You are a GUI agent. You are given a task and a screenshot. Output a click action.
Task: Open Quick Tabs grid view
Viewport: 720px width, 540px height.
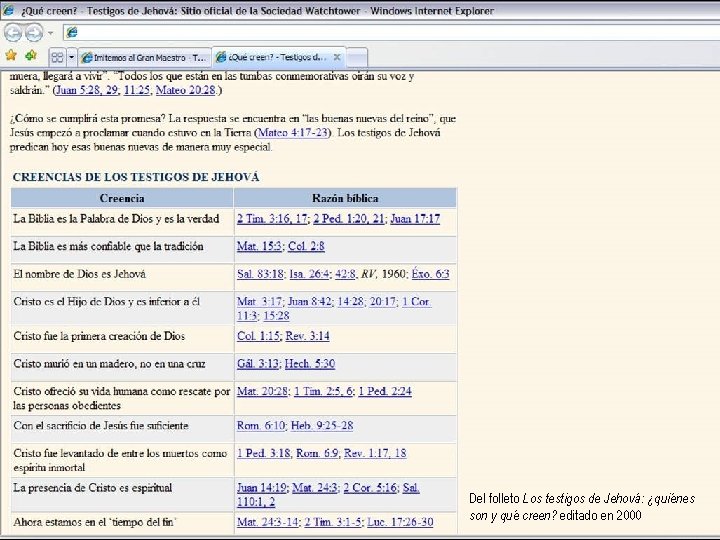57,57
